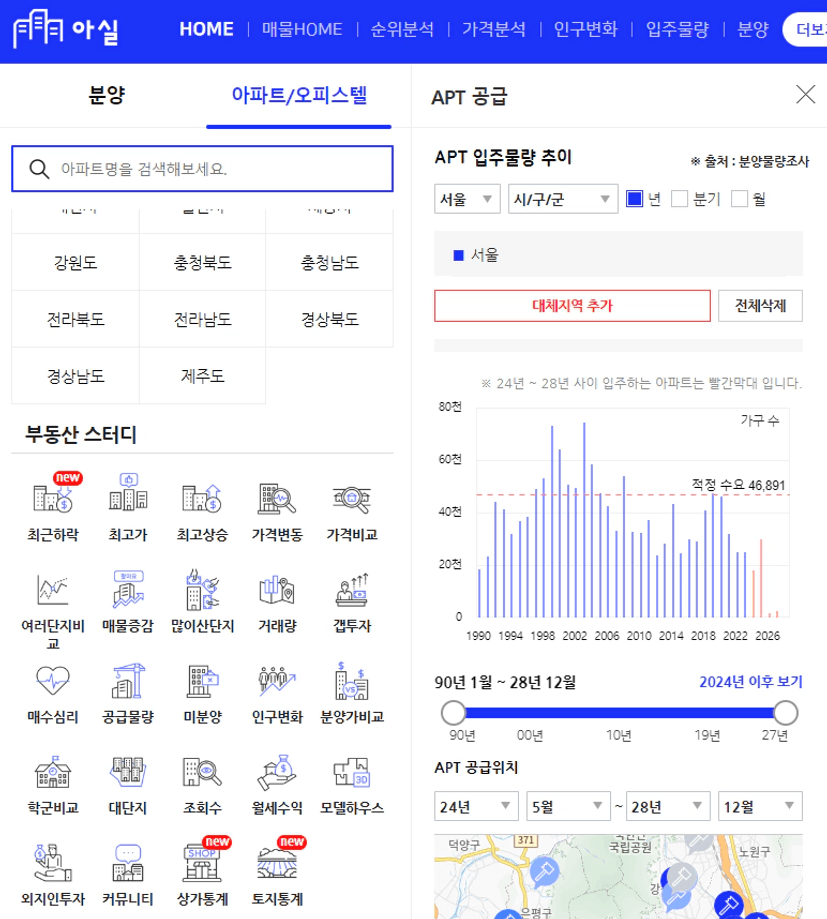Open the 시/구/군 dropdown
The height and width of the screenshot is (919, 827).
563,199
